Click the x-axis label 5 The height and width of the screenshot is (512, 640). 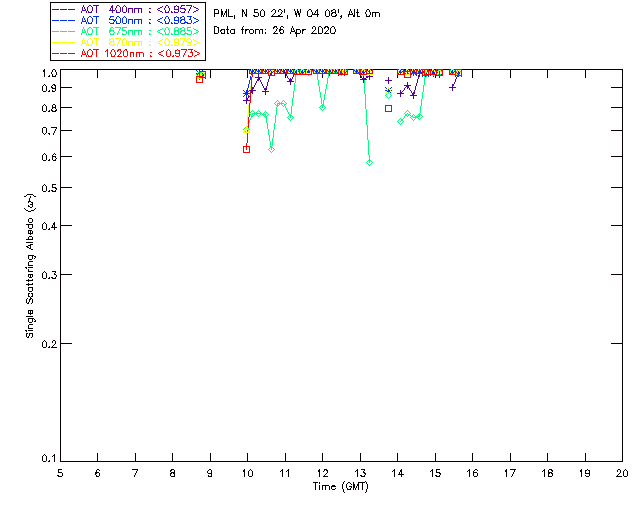click(x=60, y=473)
